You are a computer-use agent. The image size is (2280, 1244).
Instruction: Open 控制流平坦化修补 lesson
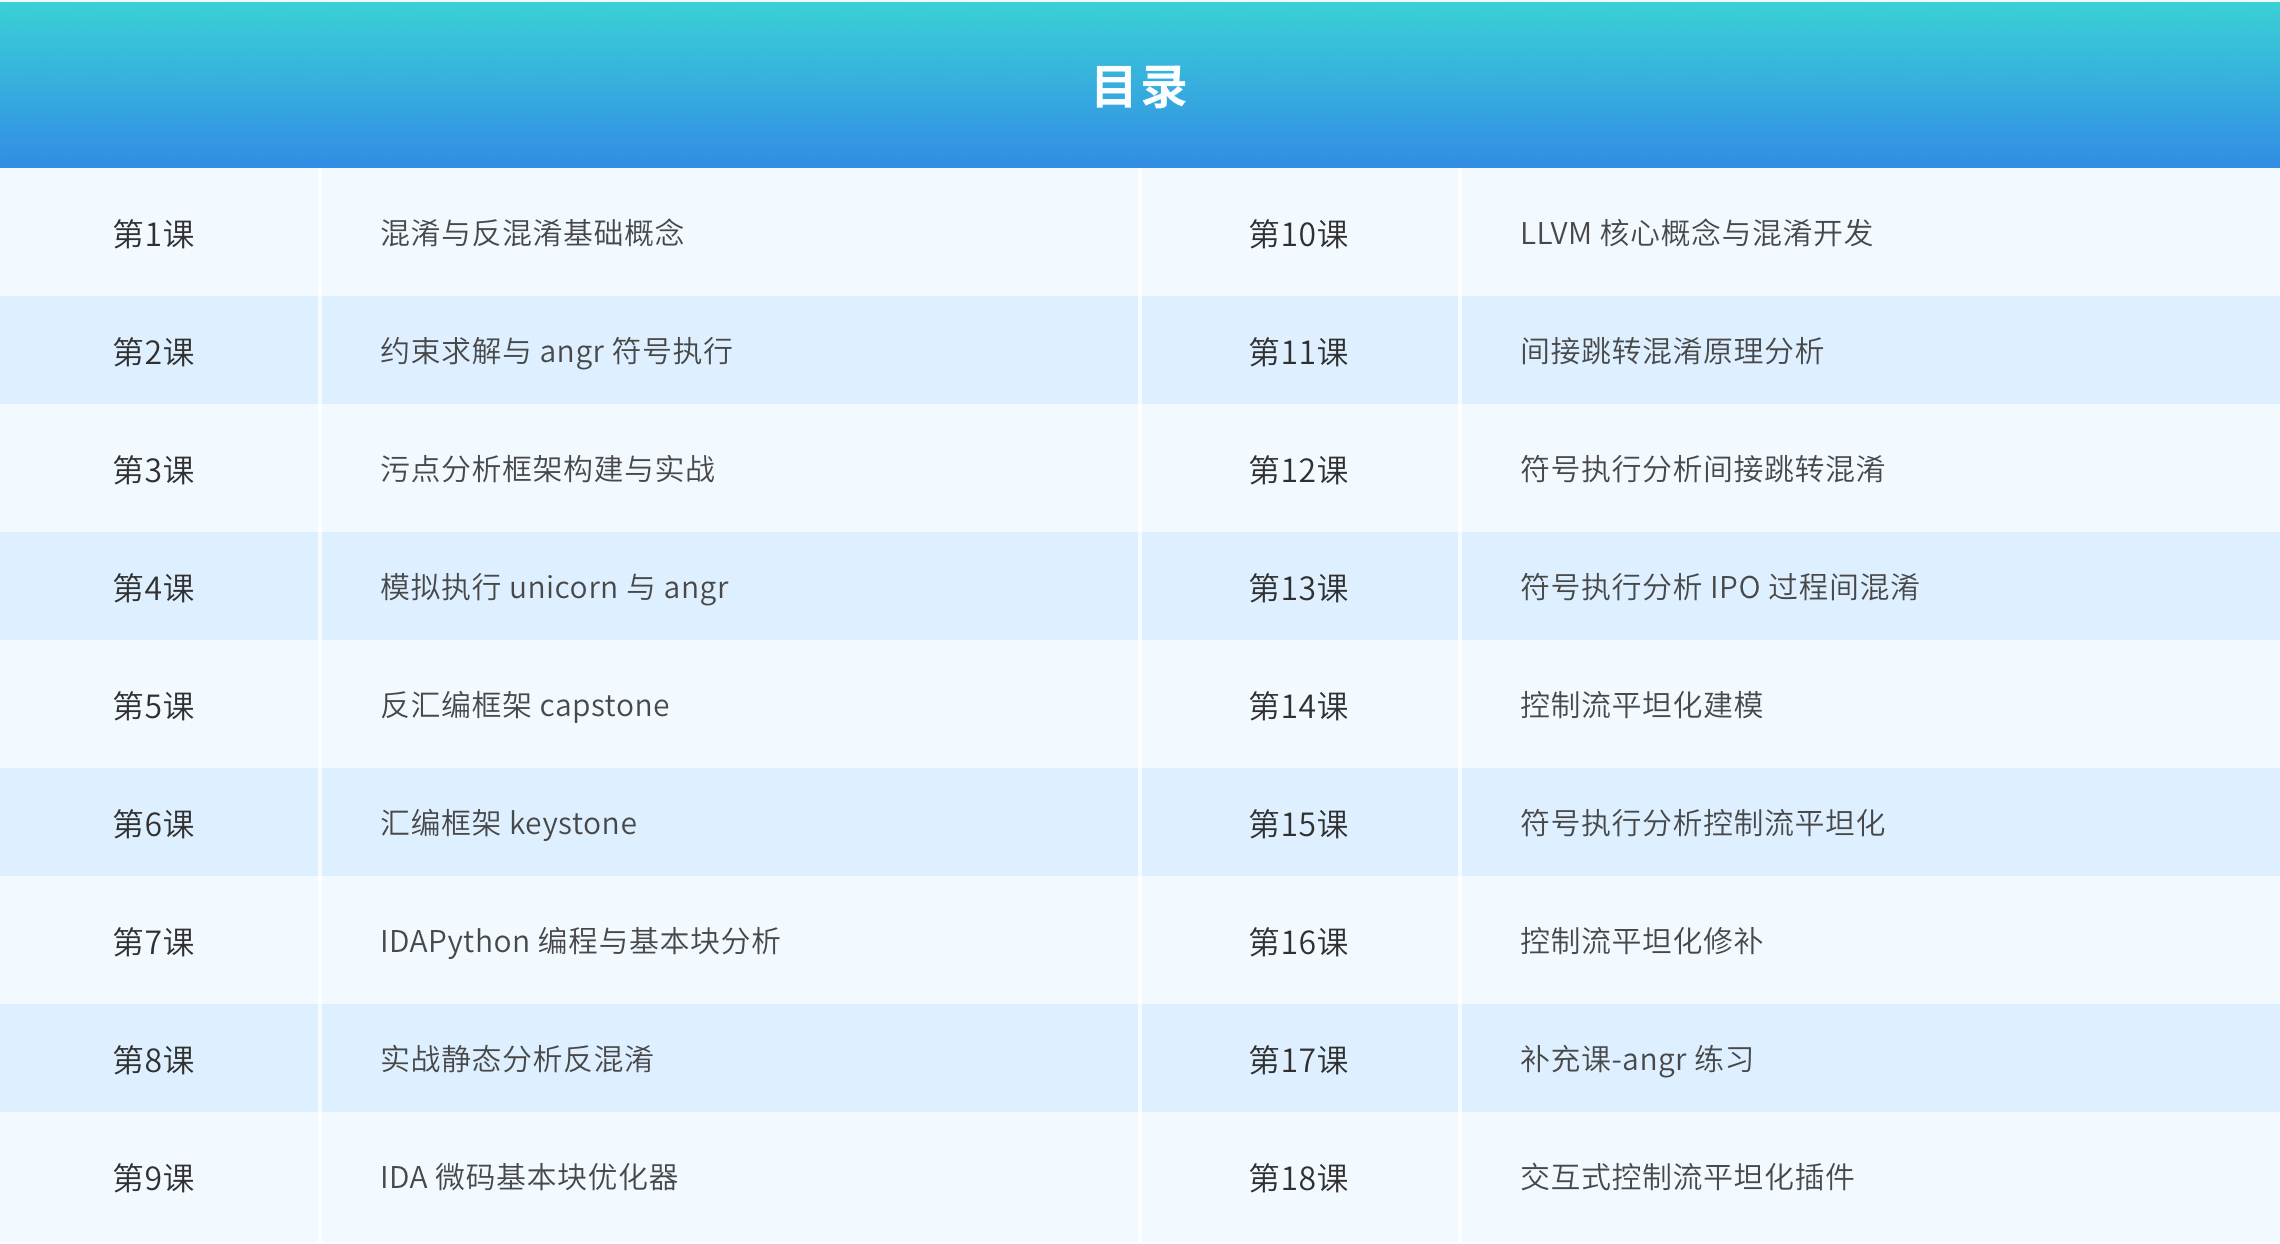point(1641,942)
